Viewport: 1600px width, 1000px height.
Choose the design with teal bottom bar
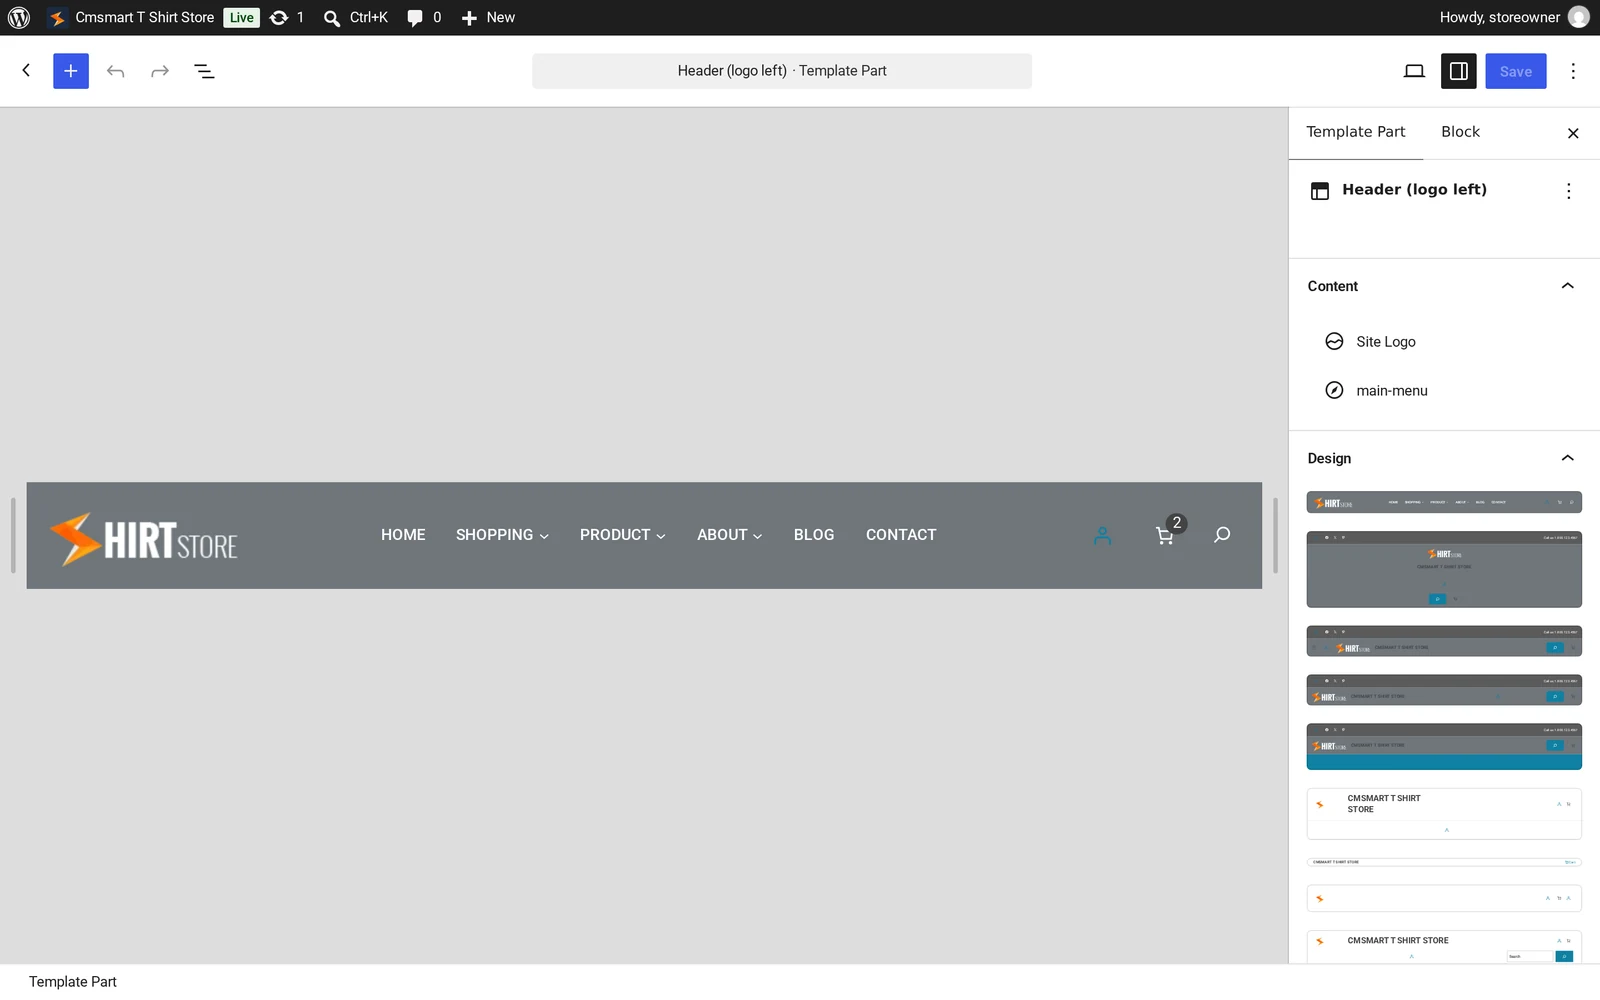(x=1444, y=746)
